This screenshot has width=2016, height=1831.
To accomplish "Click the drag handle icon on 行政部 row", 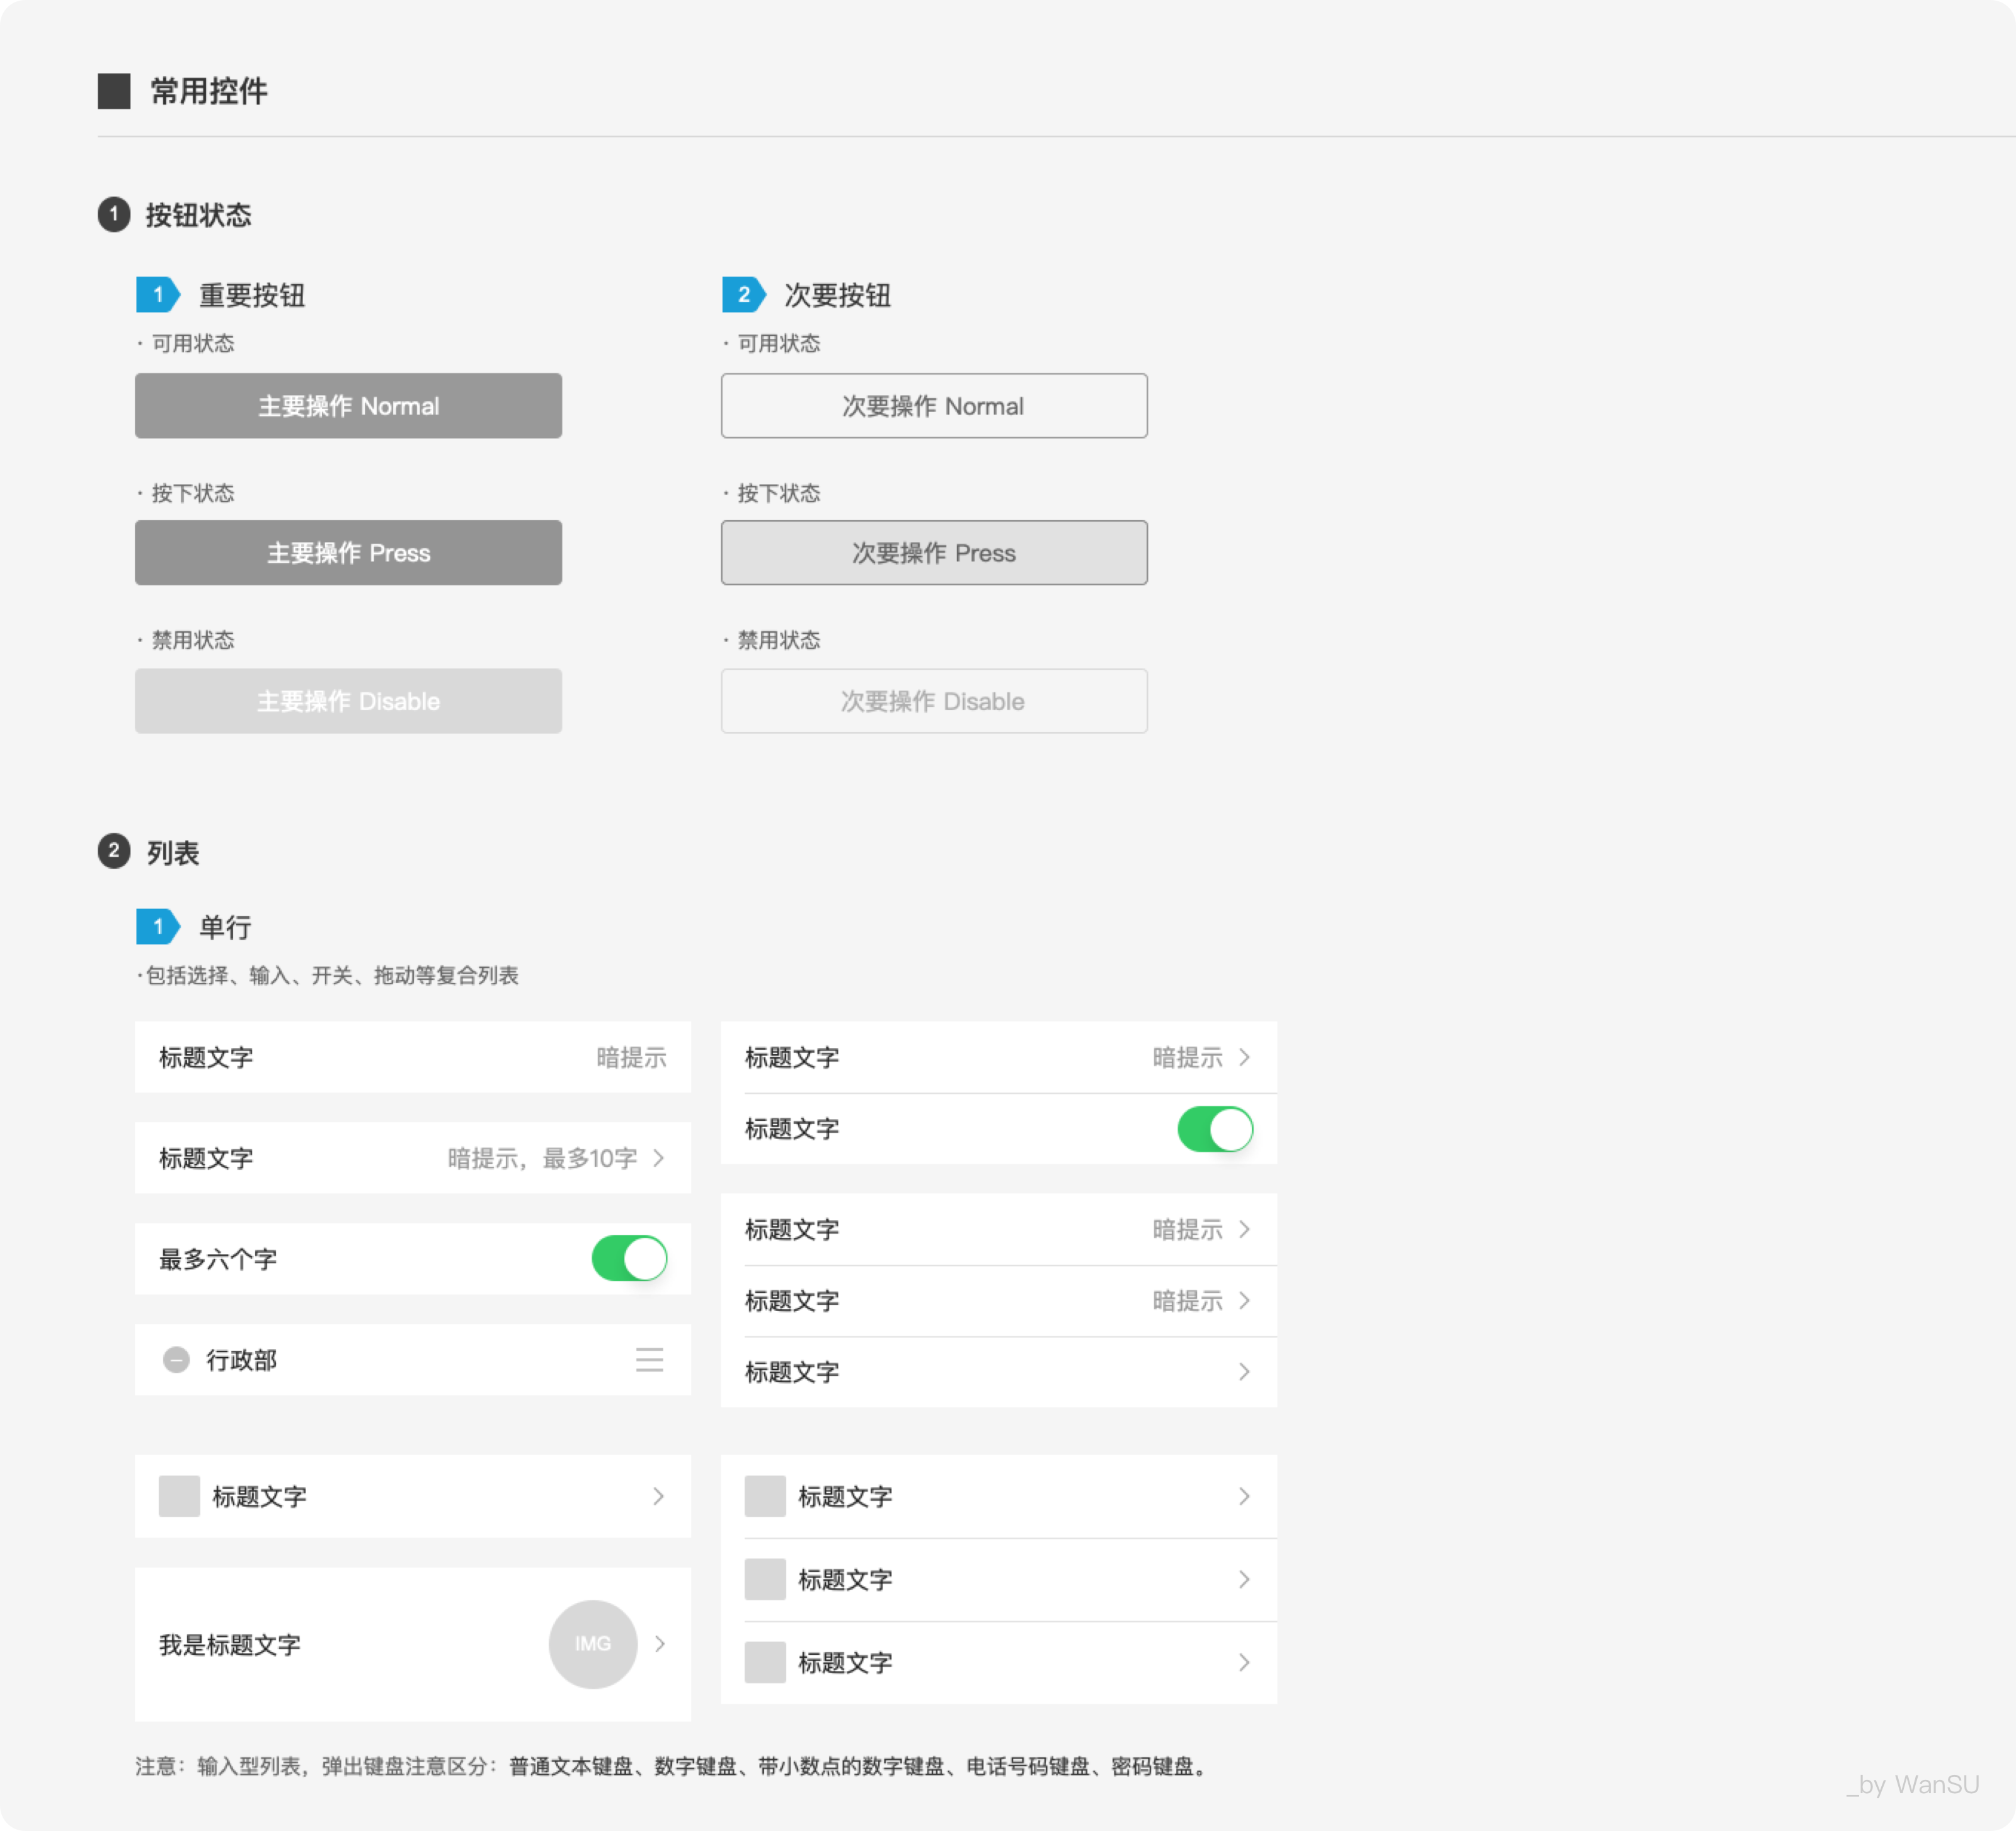I will pyautogui.click(x=649, y=1360).
